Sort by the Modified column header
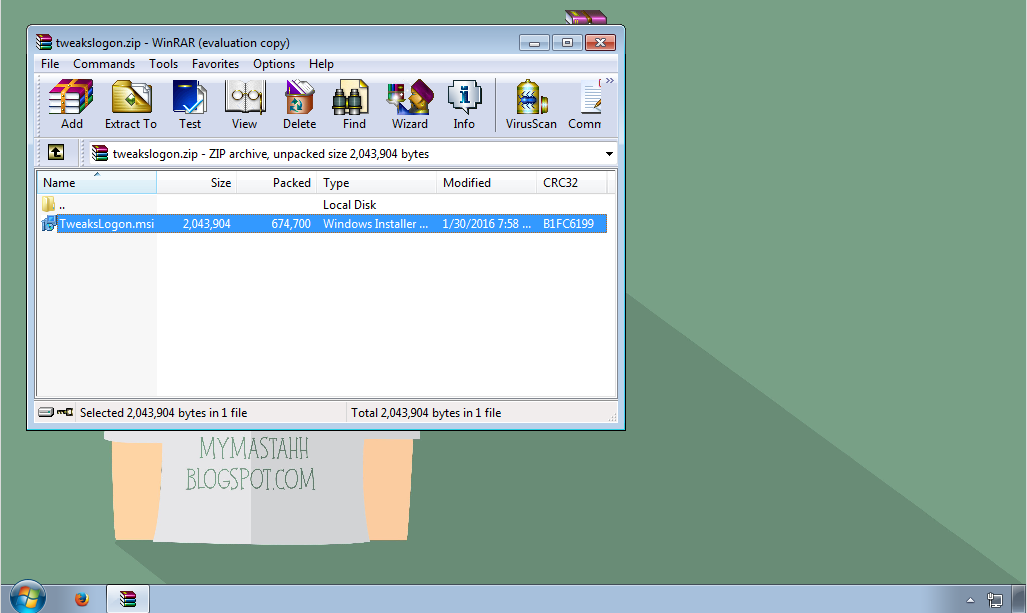This screenshot has height=613, width=1027. pyautogui.click(x=486, y=183)
